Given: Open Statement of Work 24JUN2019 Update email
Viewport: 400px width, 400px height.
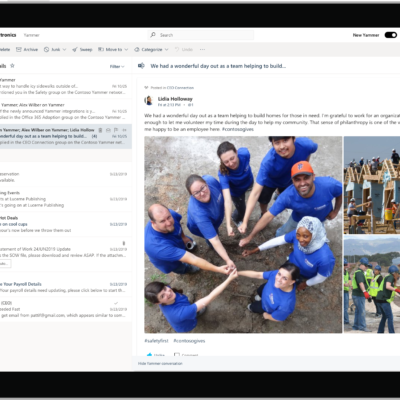Looking at the screenshot, I should 66,254.
